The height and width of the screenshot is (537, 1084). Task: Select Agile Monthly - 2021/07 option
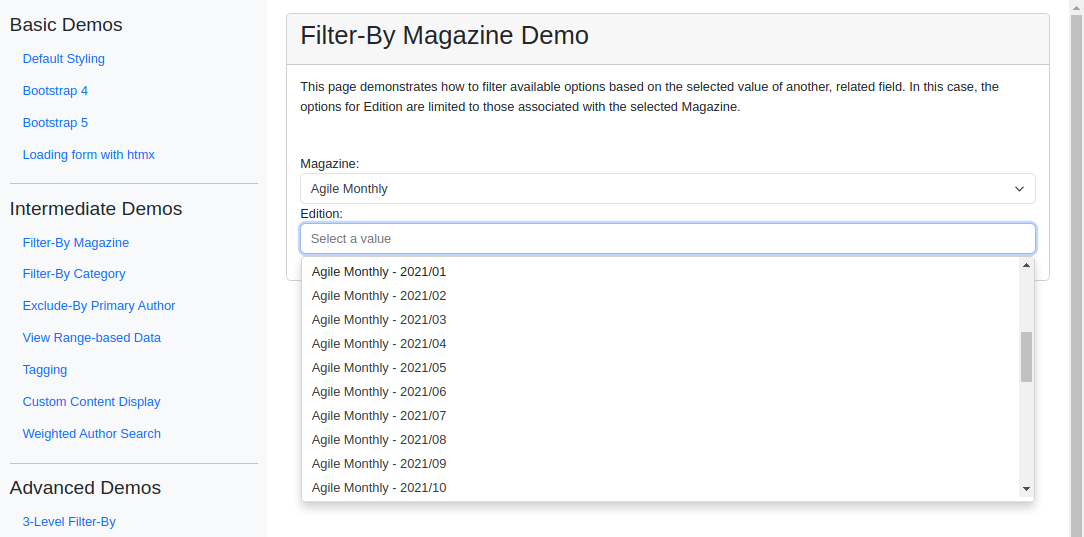[661, 415]
